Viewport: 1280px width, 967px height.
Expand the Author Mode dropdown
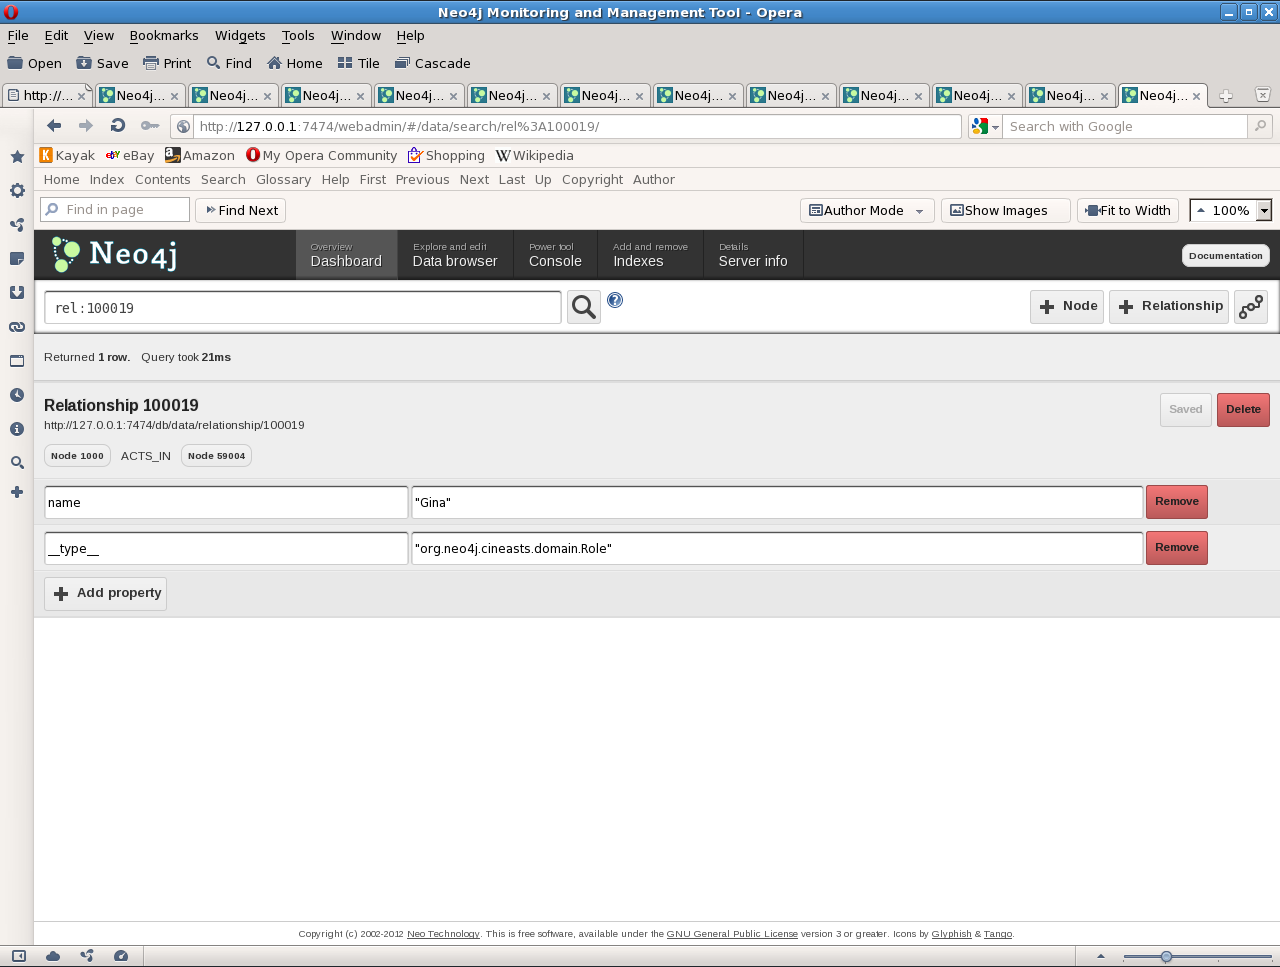pos(919,211)
